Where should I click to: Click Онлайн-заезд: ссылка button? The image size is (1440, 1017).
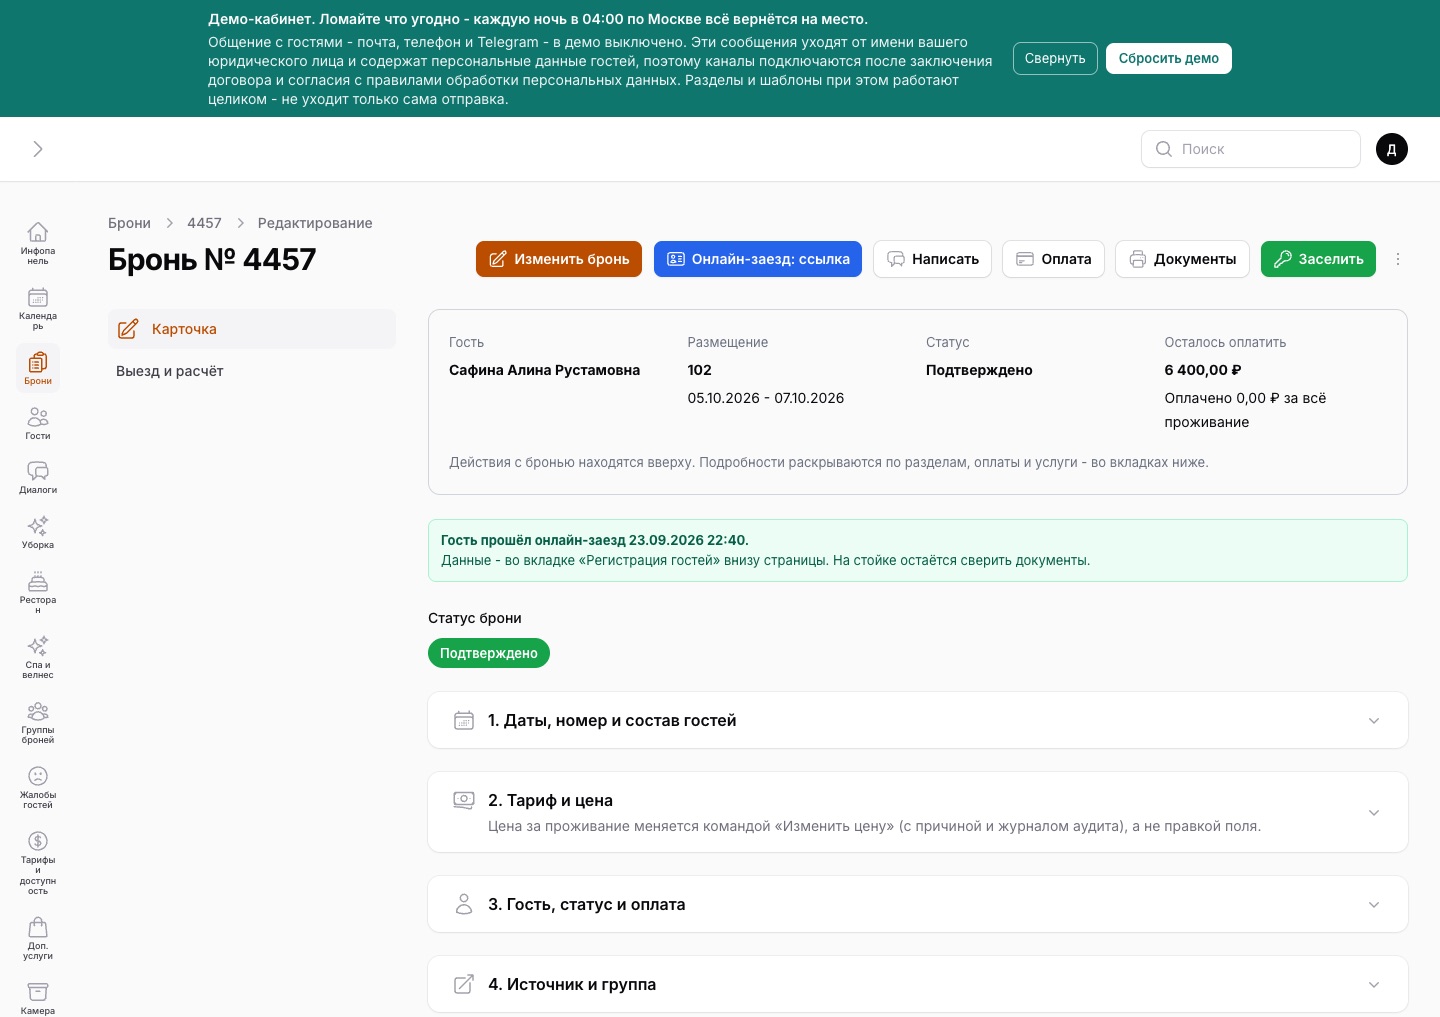point(758,259)
